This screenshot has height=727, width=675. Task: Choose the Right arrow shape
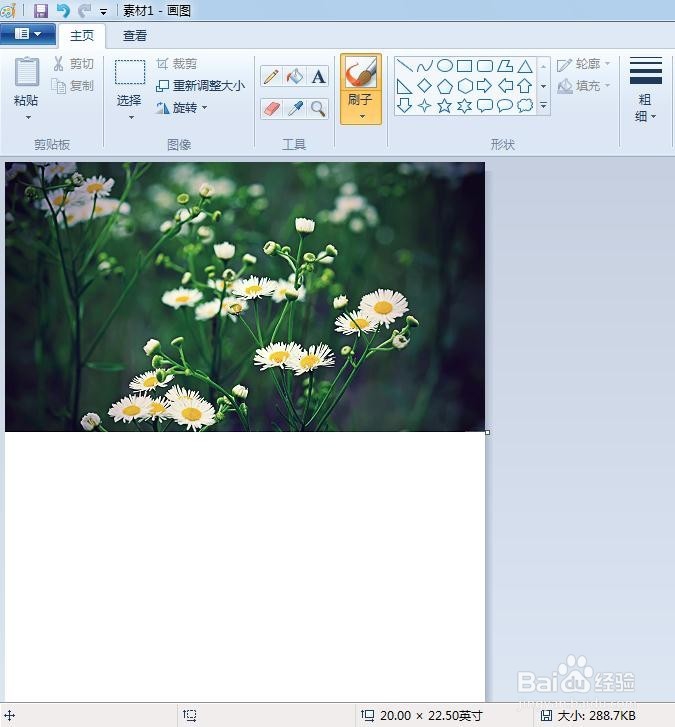(485, 86)
